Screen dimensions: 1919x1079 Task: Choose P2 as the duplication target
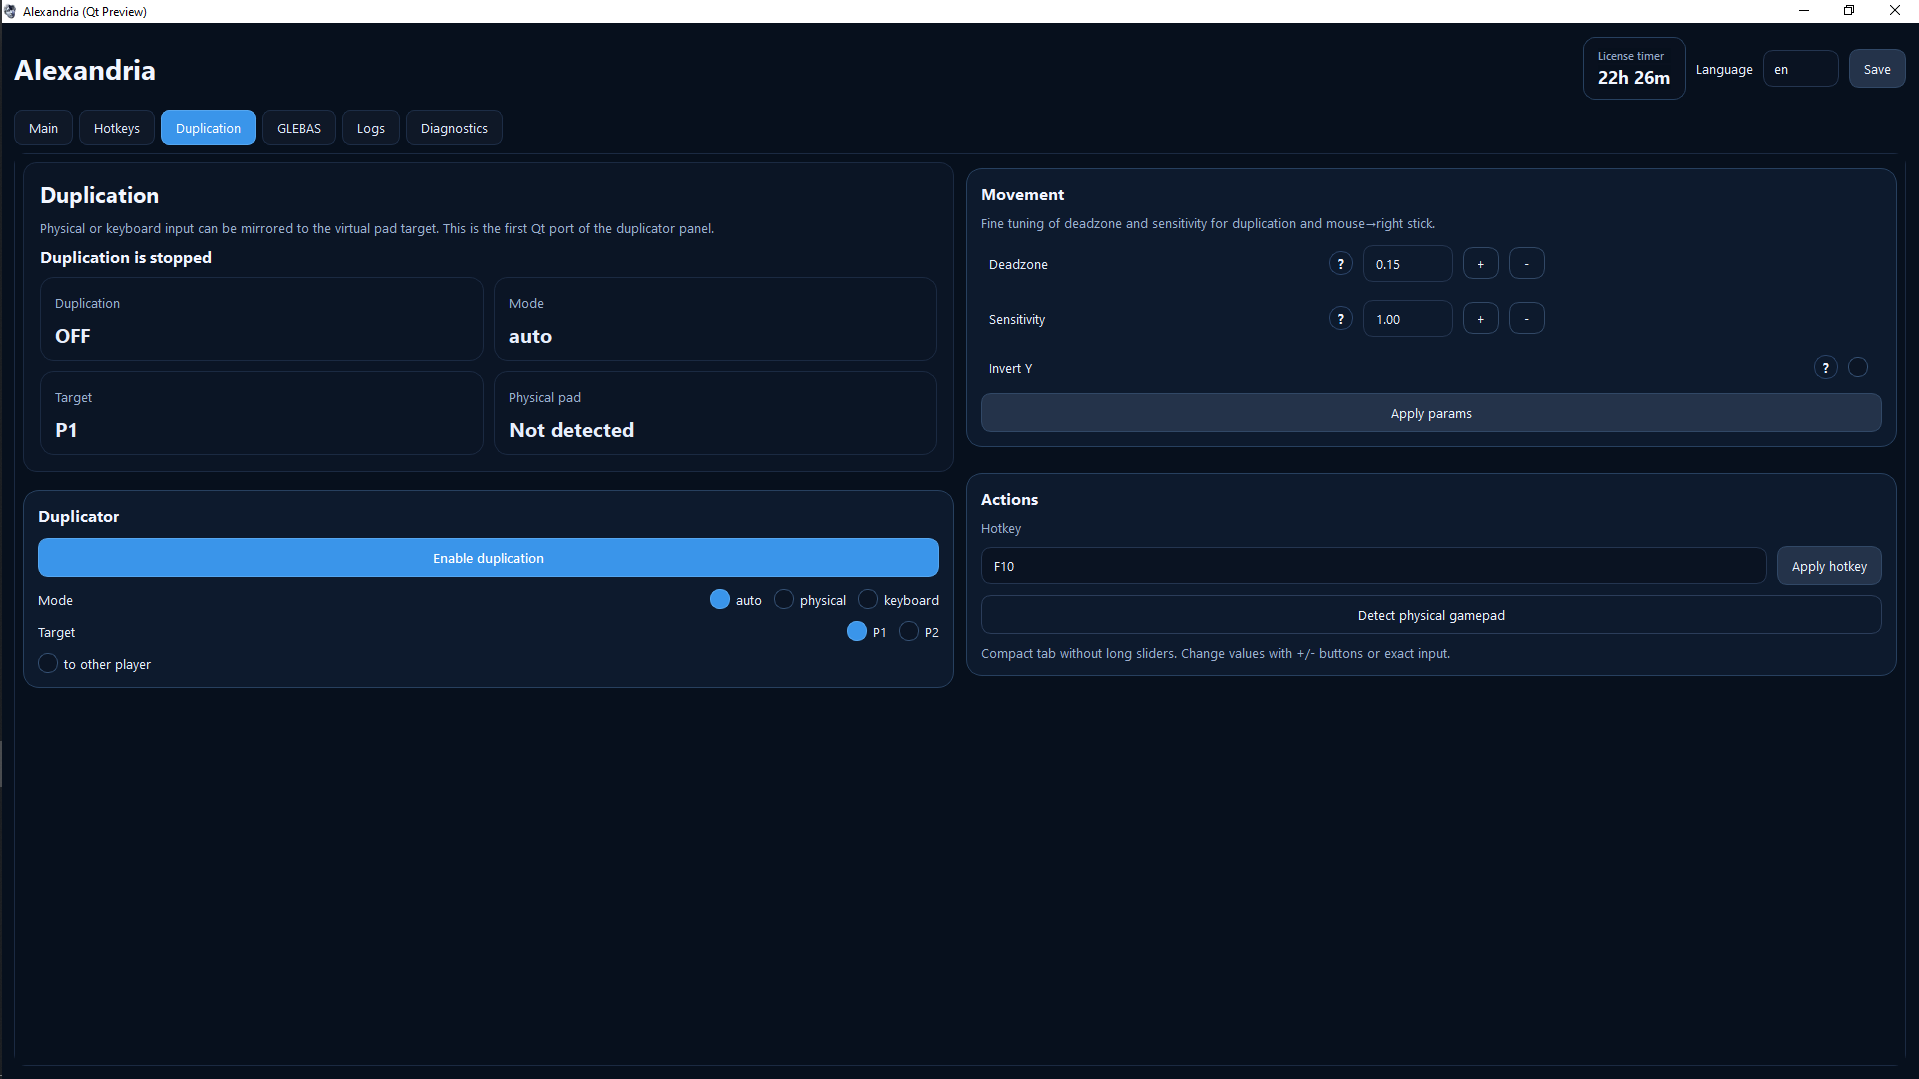[x=909, y=632]
